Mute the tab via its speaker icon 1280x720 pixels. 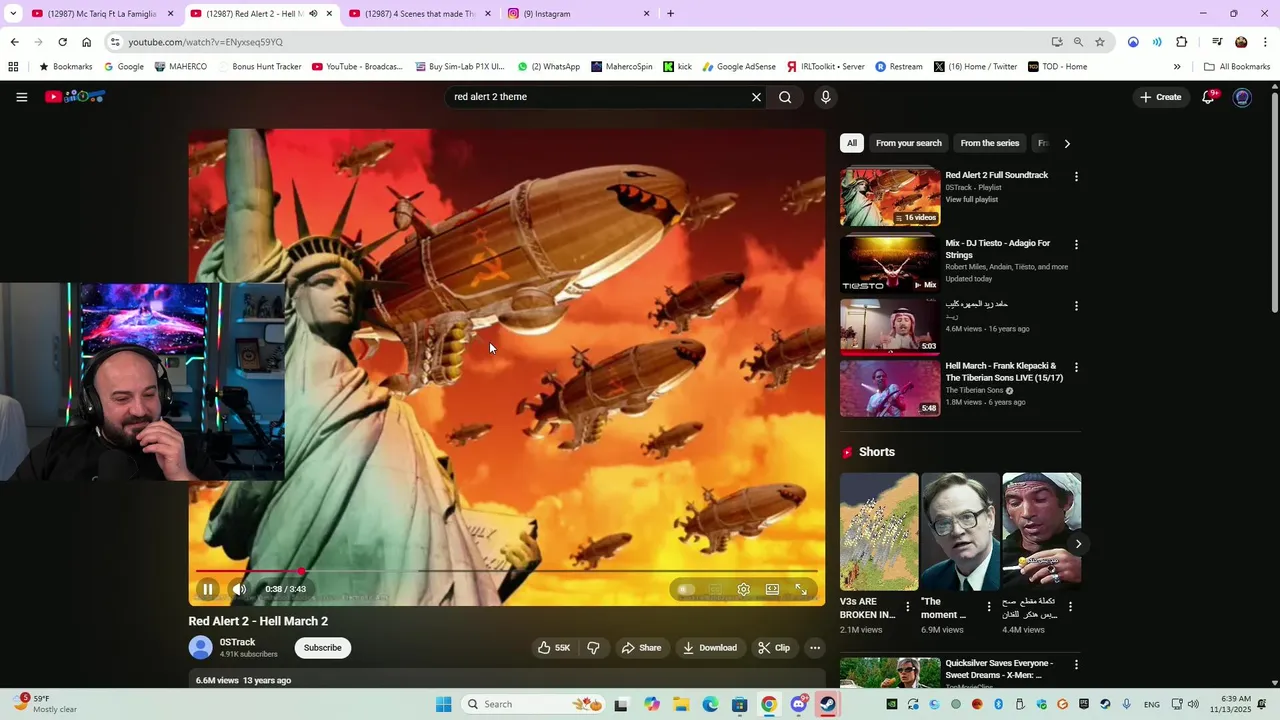313,14
